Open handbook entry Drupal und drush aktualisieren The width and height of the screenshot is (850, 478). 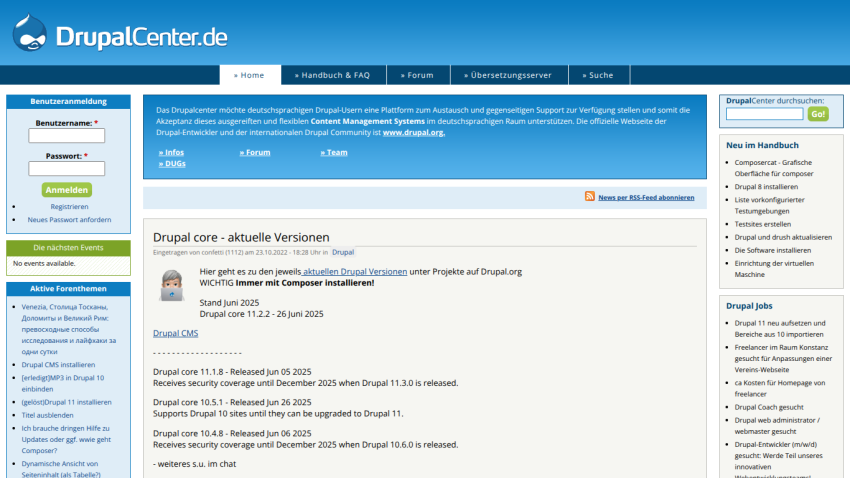tap(783, 237)
